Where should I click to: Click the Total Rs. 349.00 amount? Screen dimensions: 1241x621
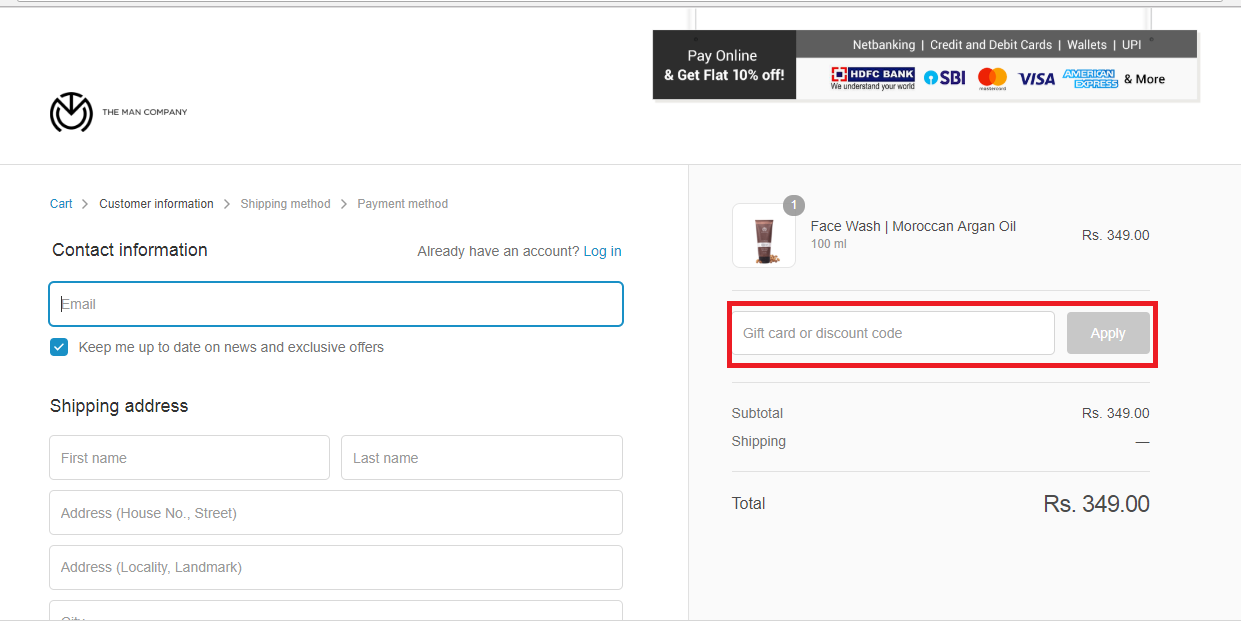coord(1096,504)
